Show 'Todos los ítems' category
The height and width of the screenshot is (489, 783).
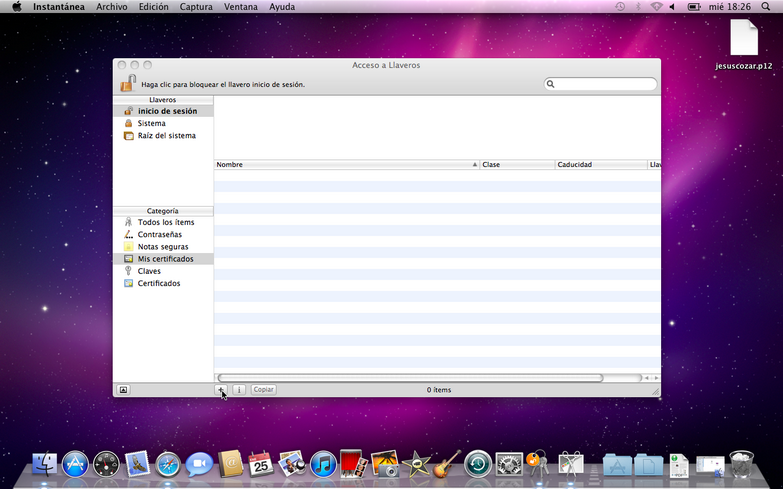(163, 222)
